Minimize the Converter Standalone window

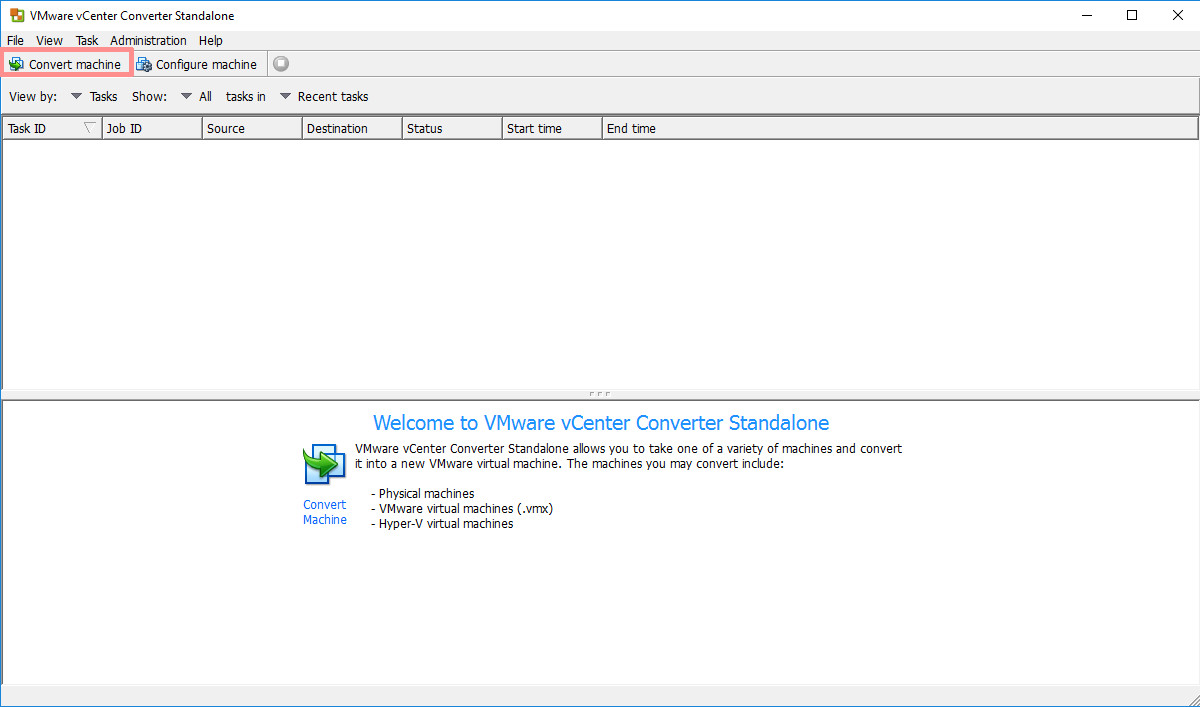pos(1085,15)
